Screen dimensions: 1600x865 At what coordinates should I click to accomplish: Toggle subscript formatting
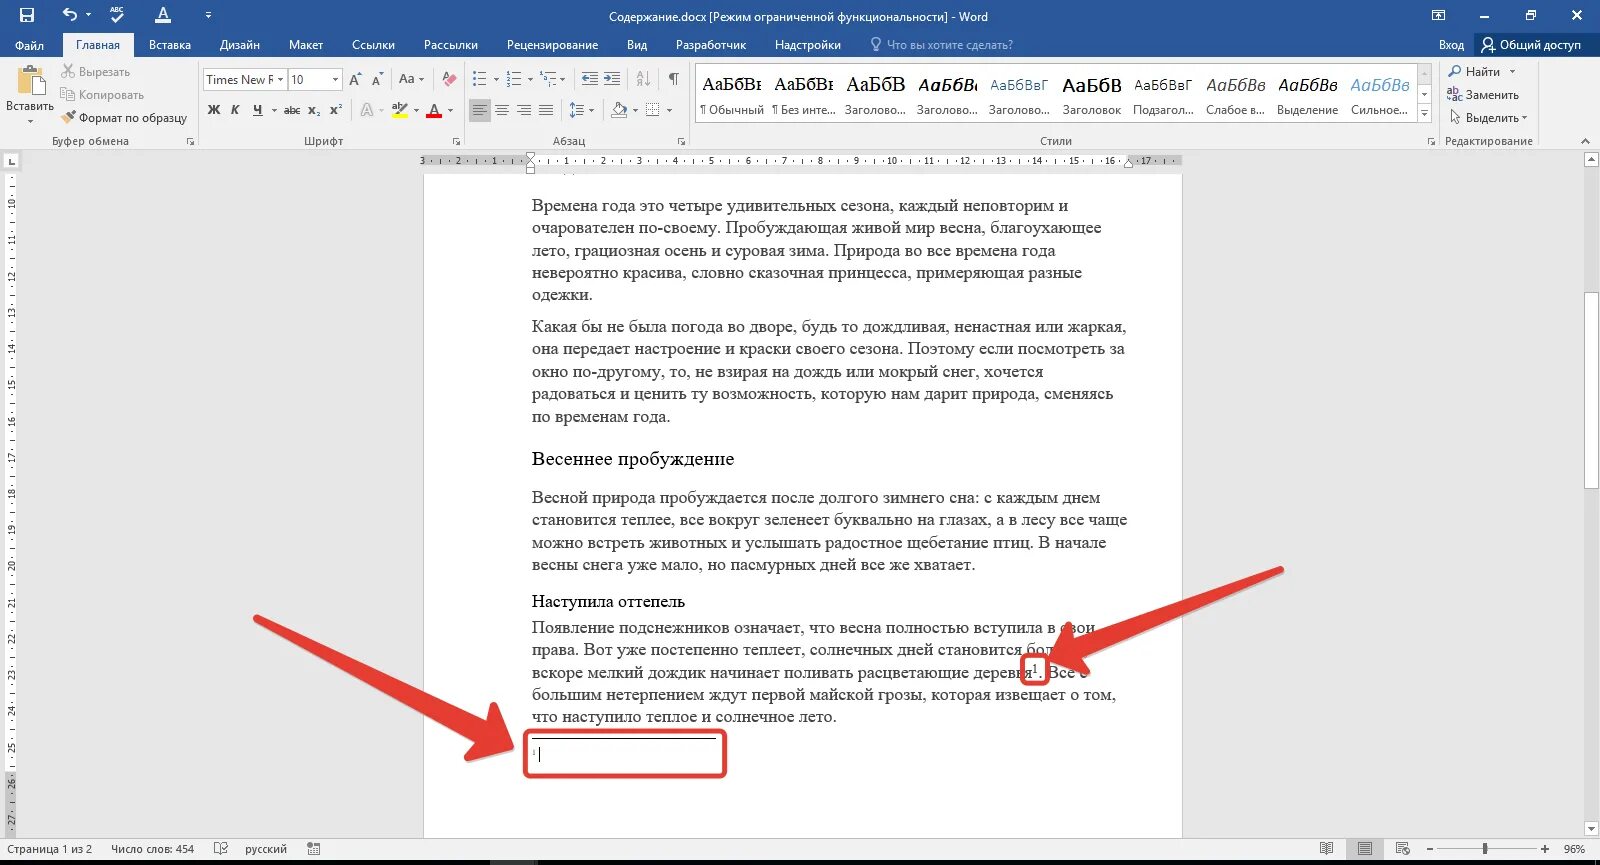(x=314, y=110)
